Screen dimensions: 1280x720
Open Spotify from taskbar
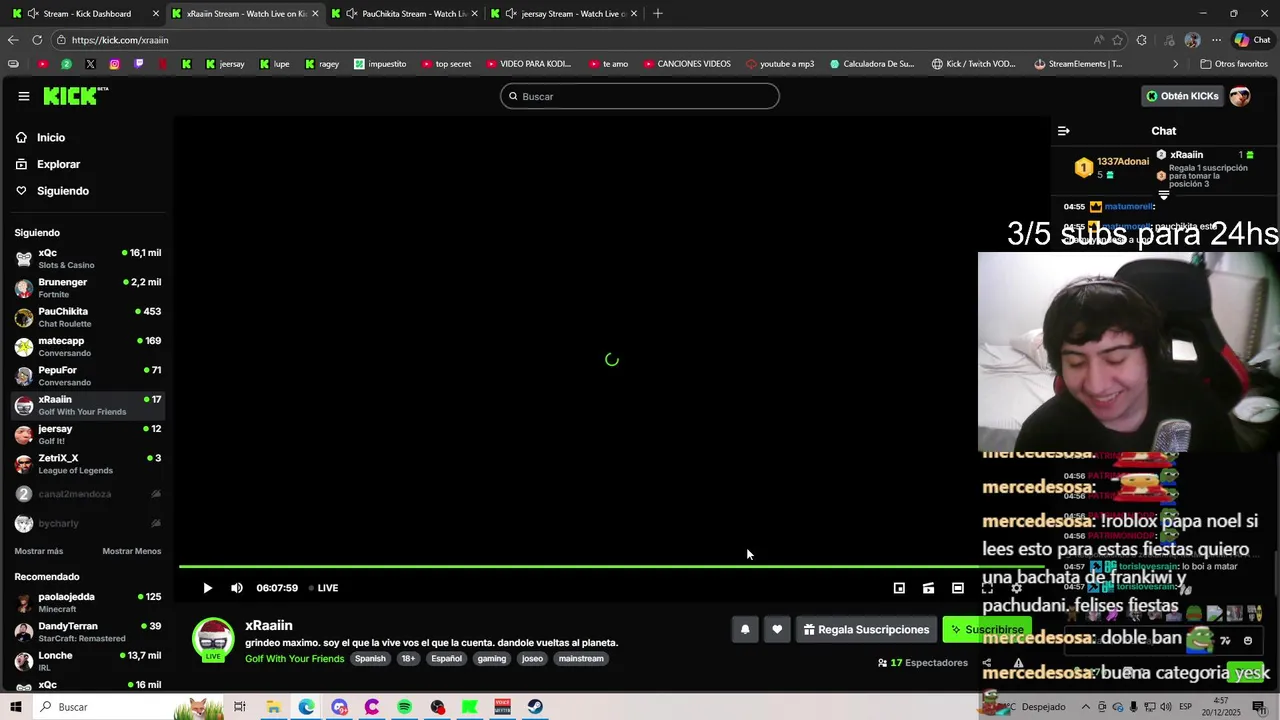405,707
